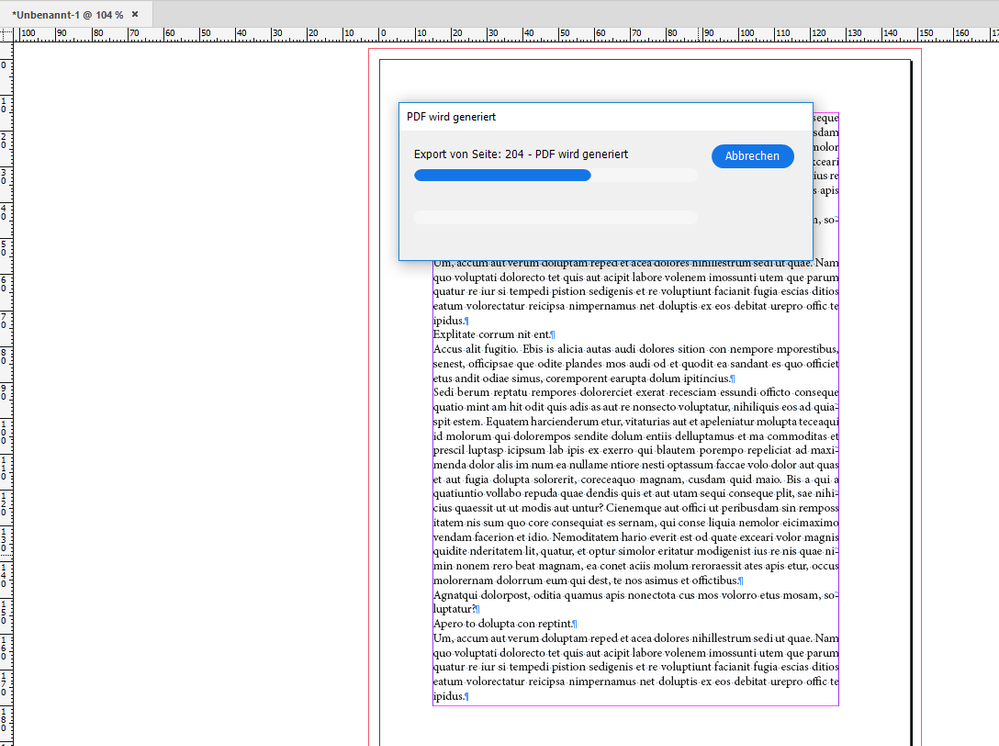Click 'Export von Seite: 204' status text
Screen dimensions: 999x746
(521, 154)
